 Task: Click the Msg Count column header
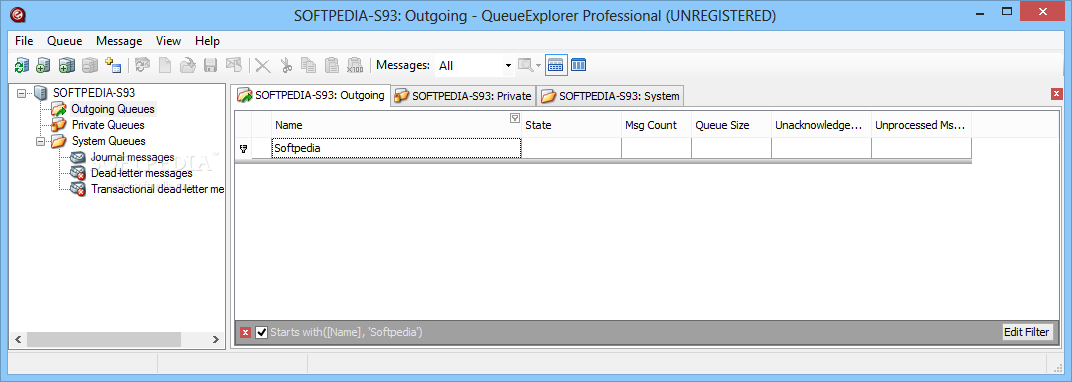[656, 125]
